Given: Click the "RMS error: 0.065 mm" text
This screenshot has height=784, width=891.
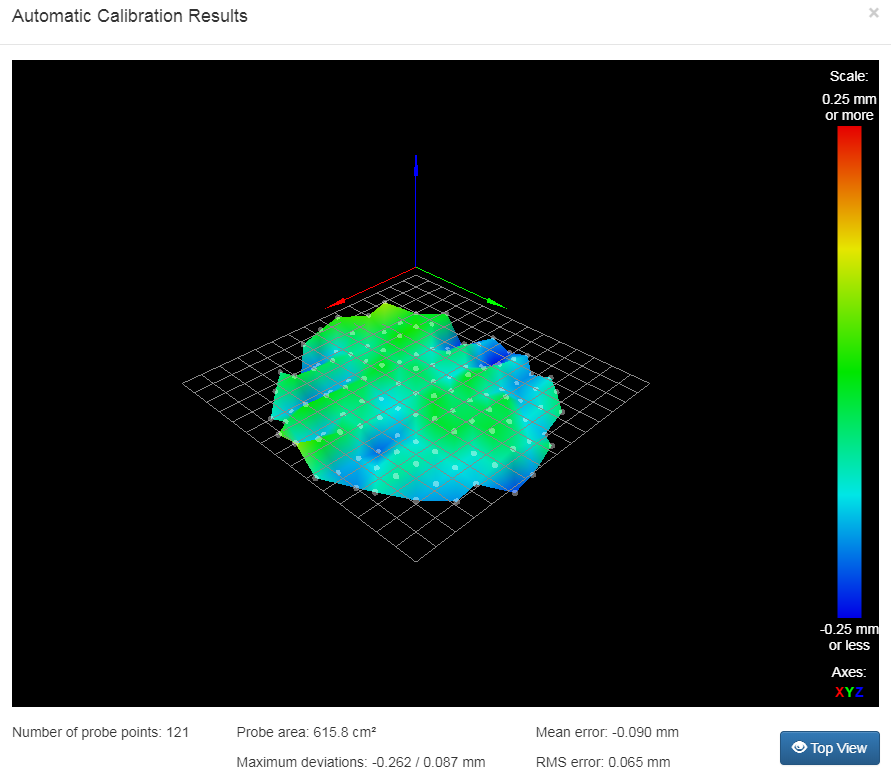Looking at the screenshot, I should pyautogui.click(x=603, y=762).
